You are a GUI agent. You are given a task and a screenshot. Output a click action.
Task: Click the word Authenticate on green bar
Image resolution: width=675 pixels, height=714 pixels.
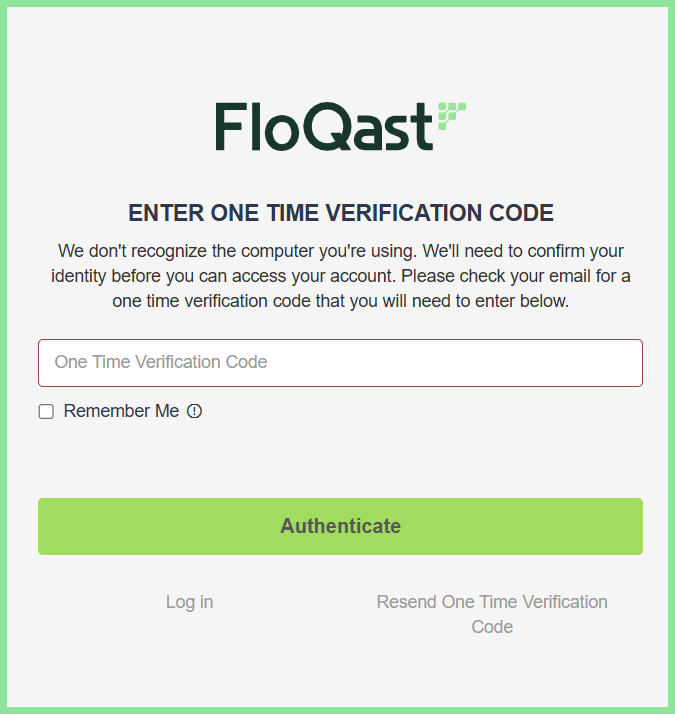[340, 526]
